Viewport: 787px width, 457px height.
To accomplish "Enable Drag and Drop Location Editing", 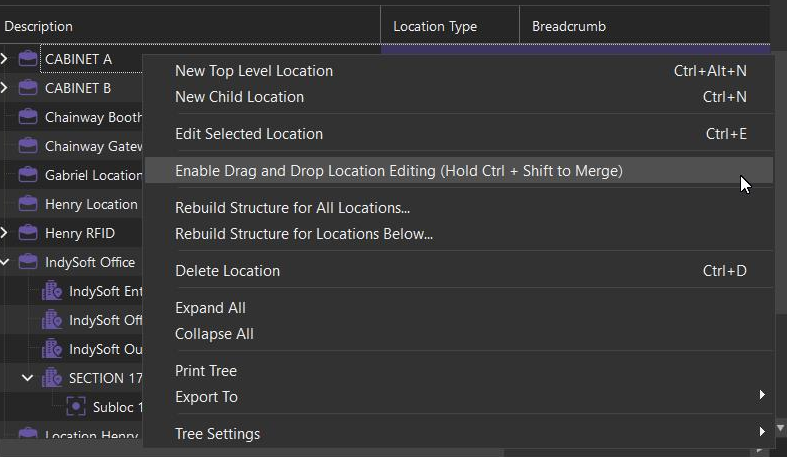I will 398,171.
